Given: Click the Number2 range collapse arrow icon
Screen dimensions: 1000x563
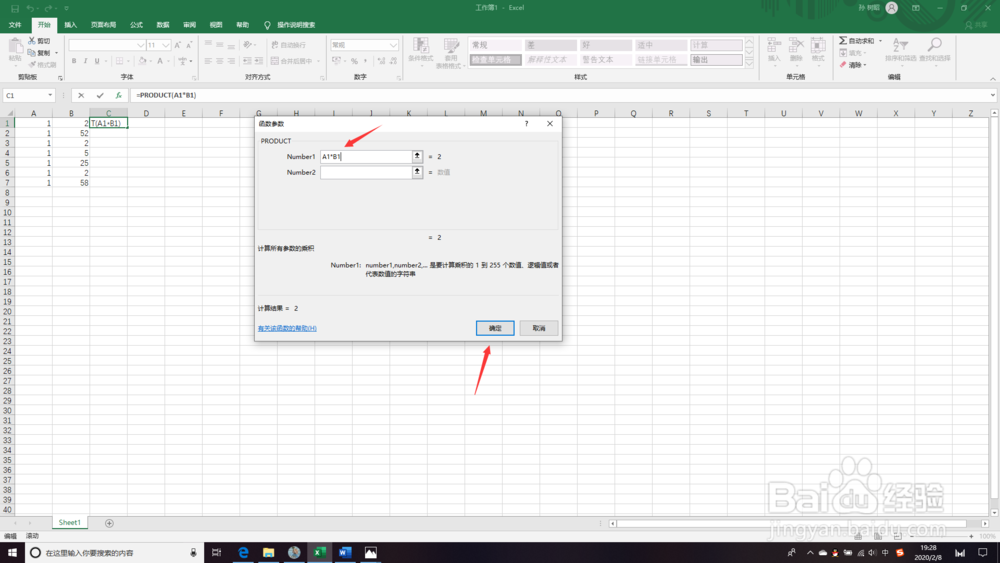Looking at the screenshot, I should [x=417, y=172].
